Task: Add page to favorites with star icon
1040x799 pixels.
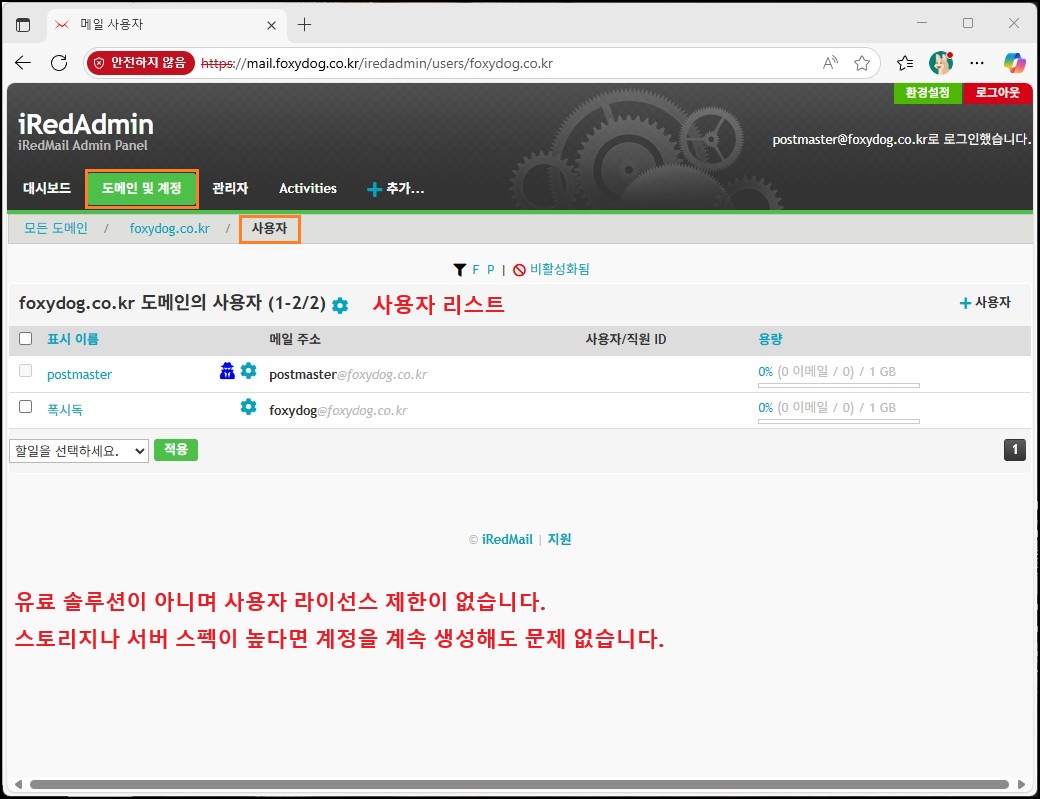Action: pos(862,63)
